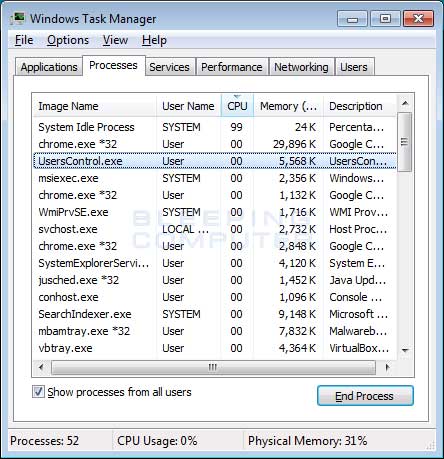444x459 pixels.
Task: Click the scroll up arrow in process list
Action: (x=405, y=103)
